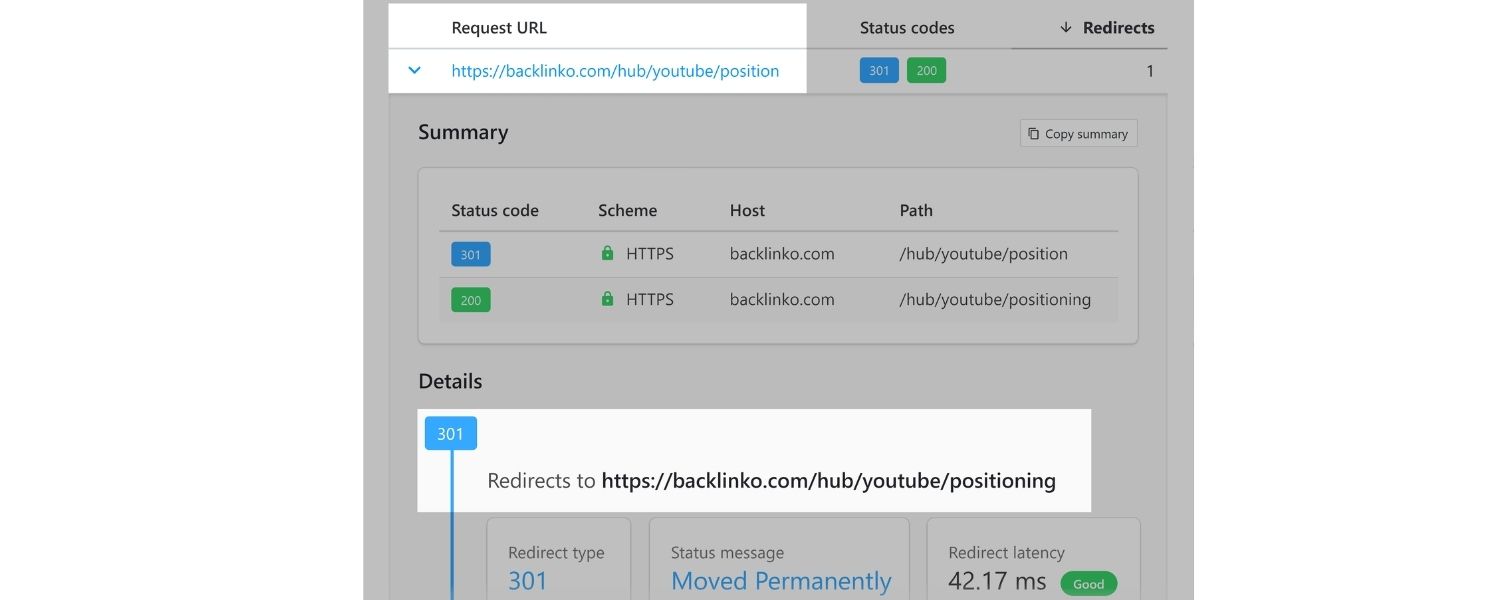Click the Copy summary button
1500x600 pixels.
coord(1078,132)
